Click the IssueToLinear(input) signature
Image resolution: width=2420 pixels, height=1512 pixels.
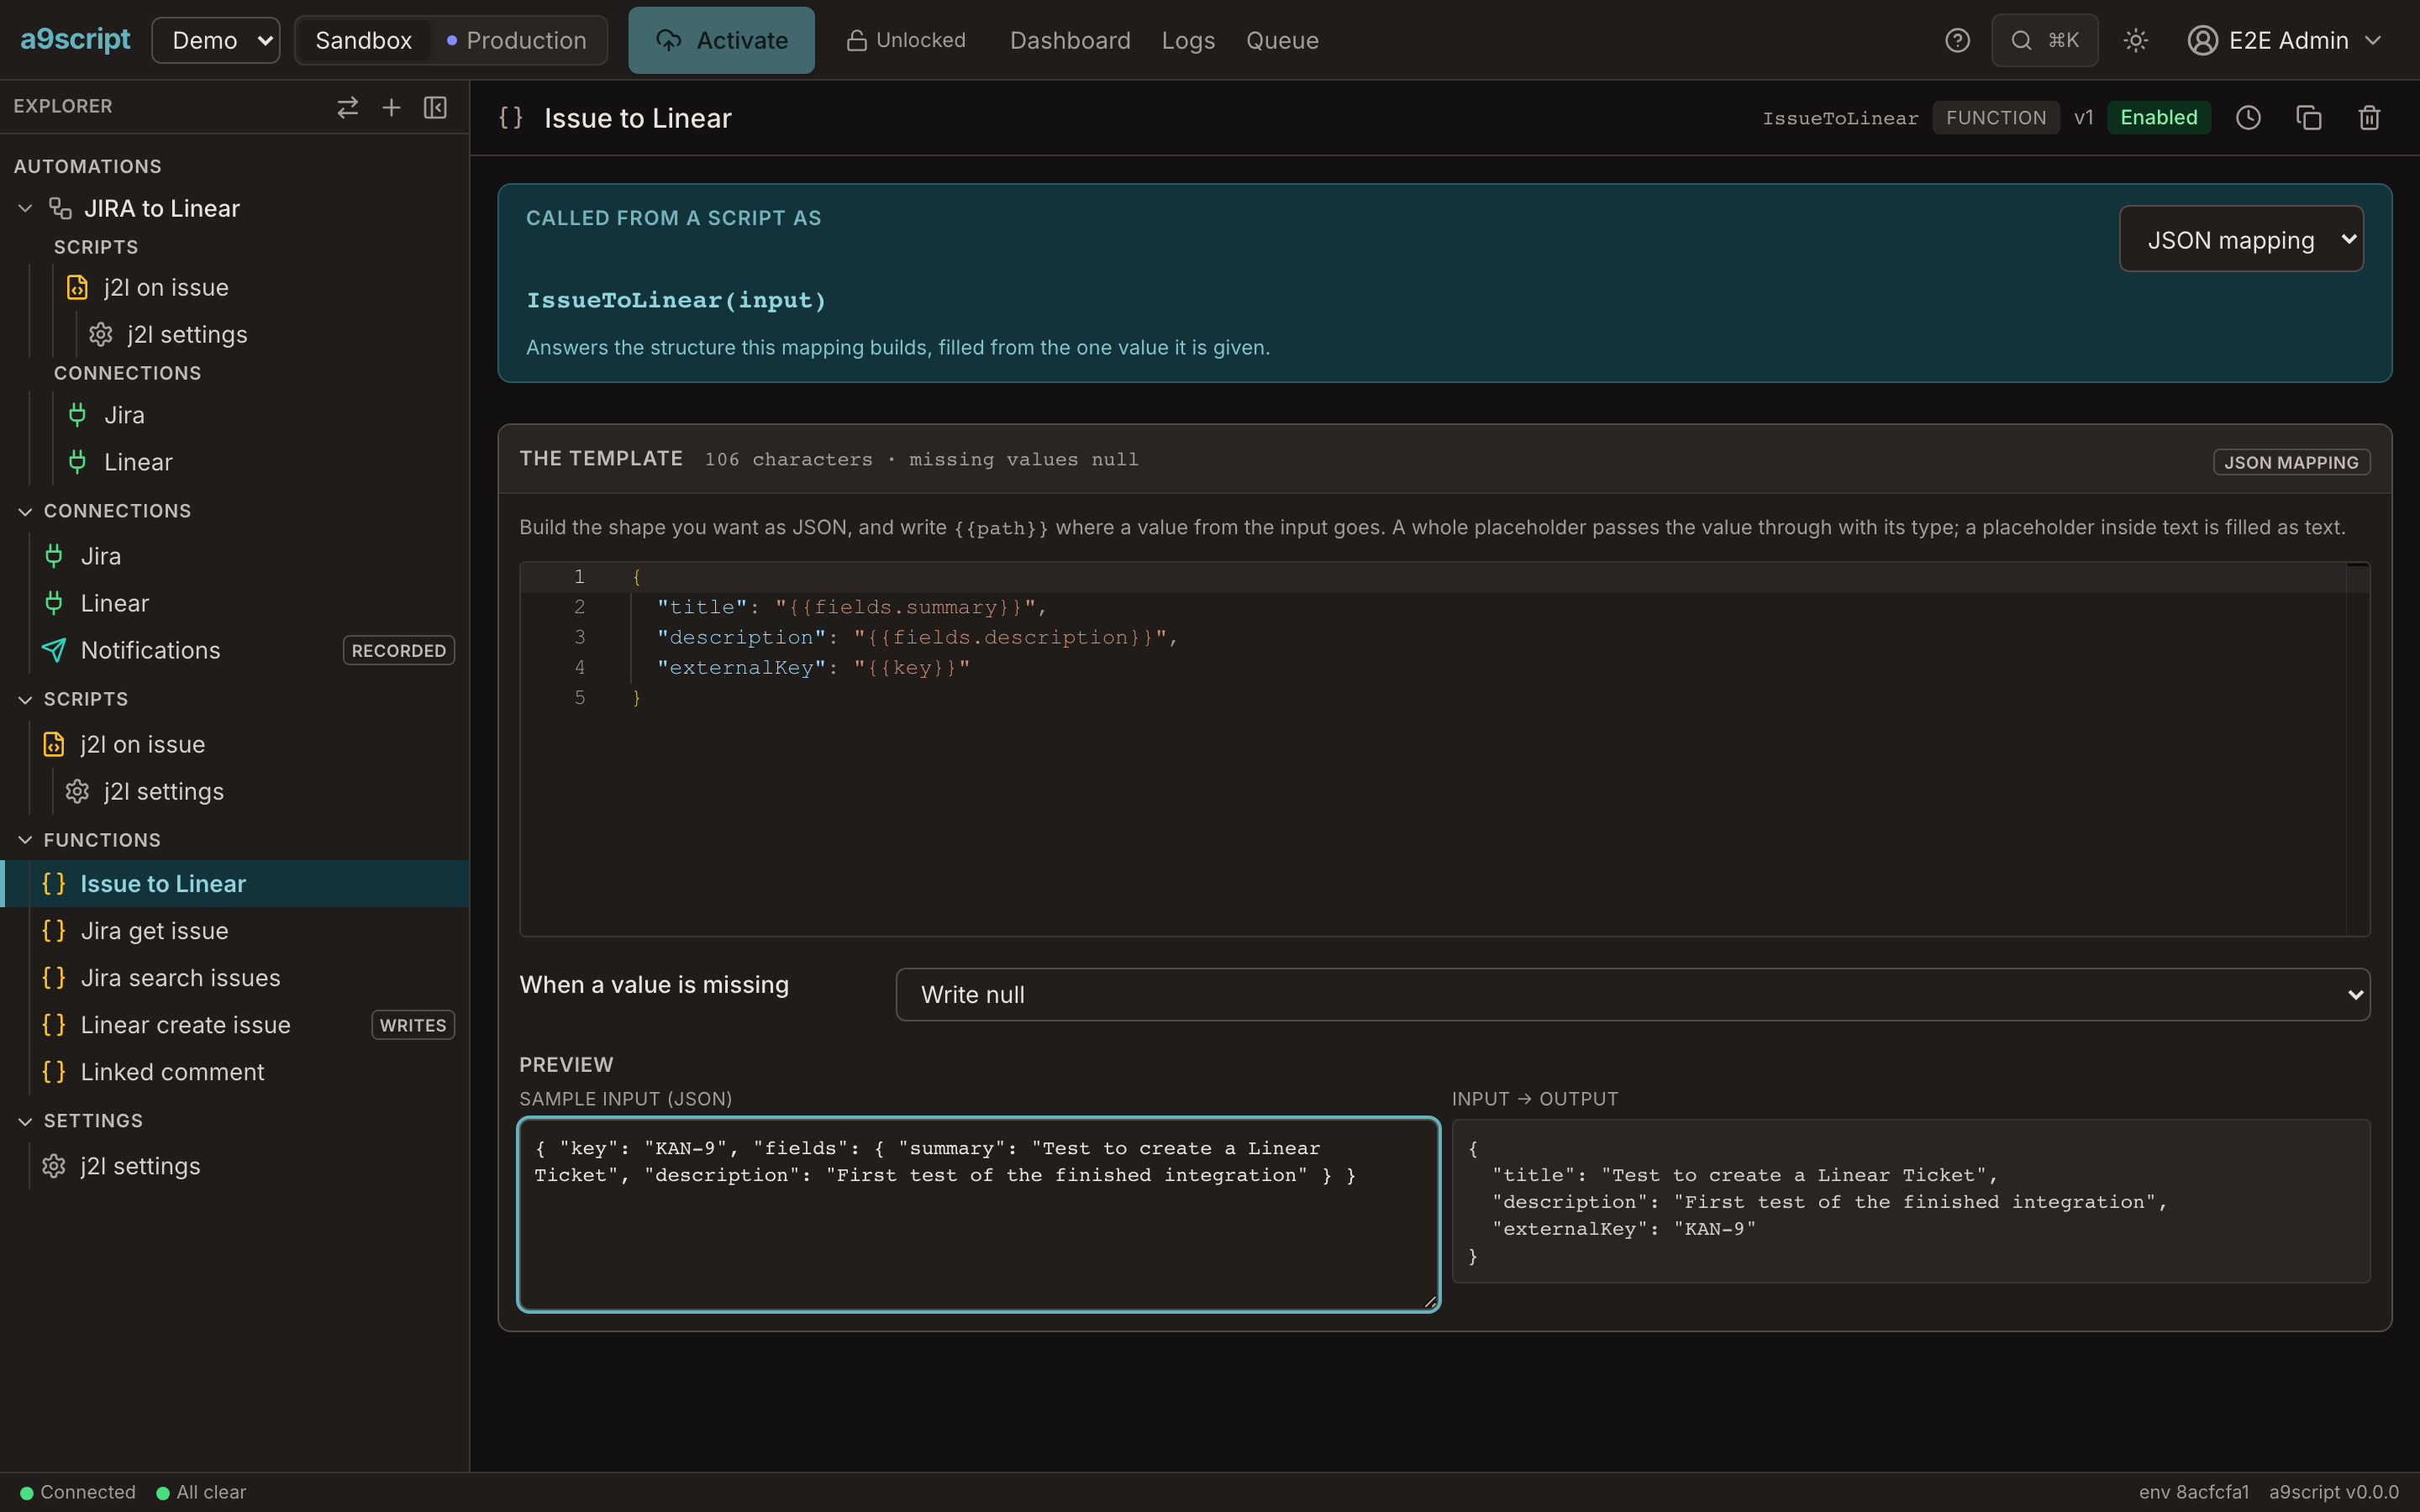click(676, 300)
